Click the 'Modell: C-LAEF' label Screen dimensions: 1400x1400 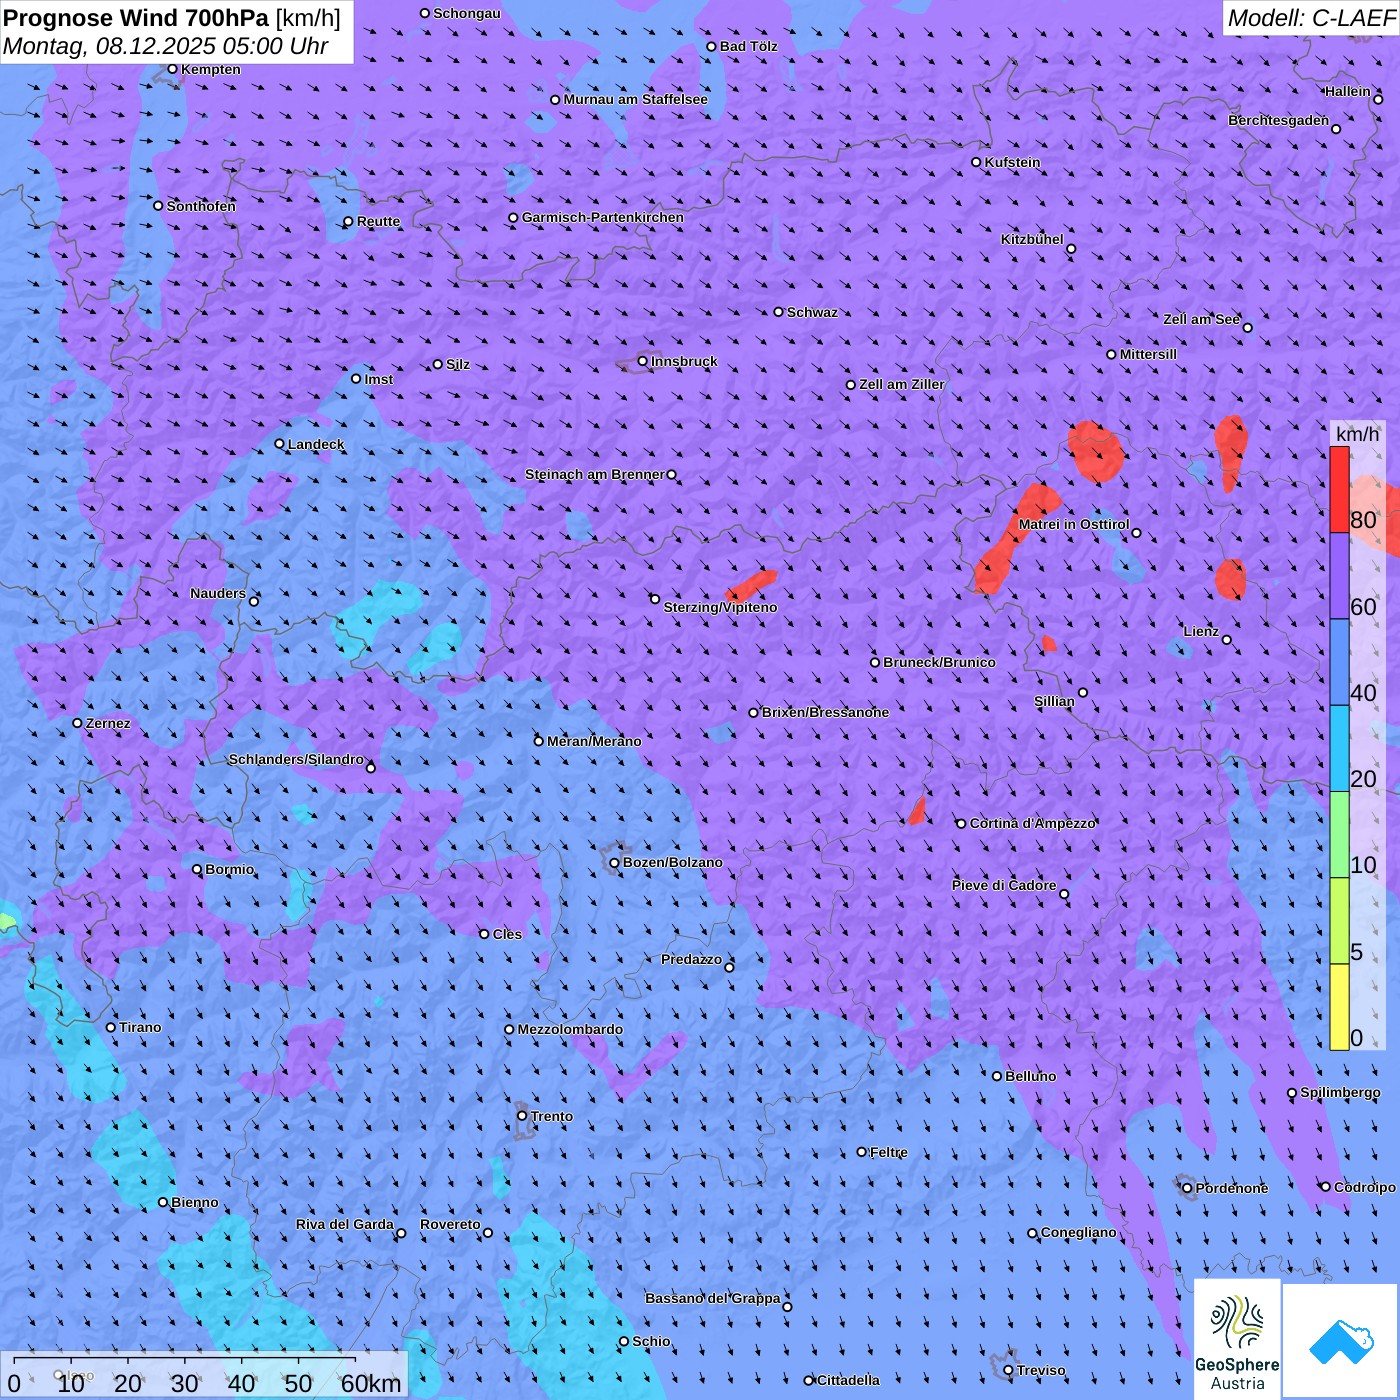pos(1311,18)
